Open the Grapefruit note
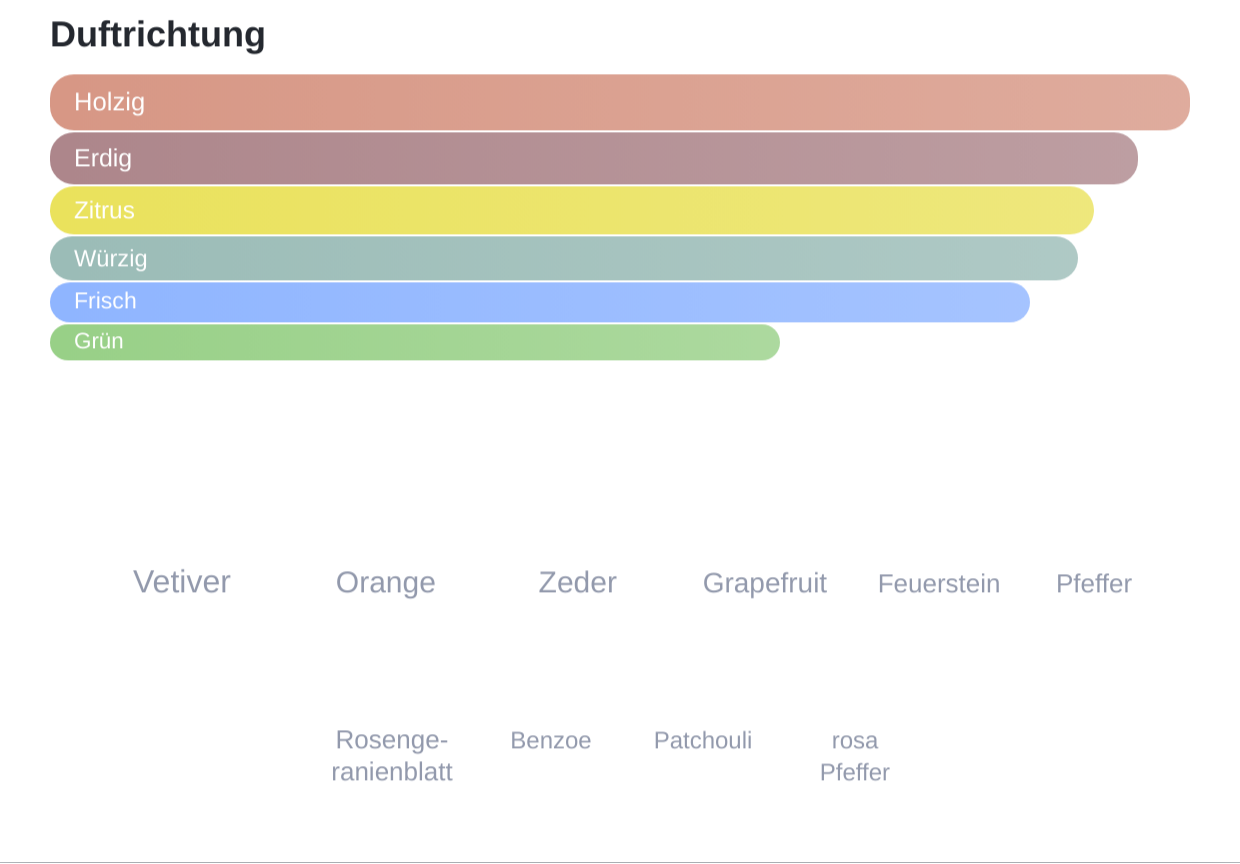This screenshot has width=1240, height=864. point(765,583)
